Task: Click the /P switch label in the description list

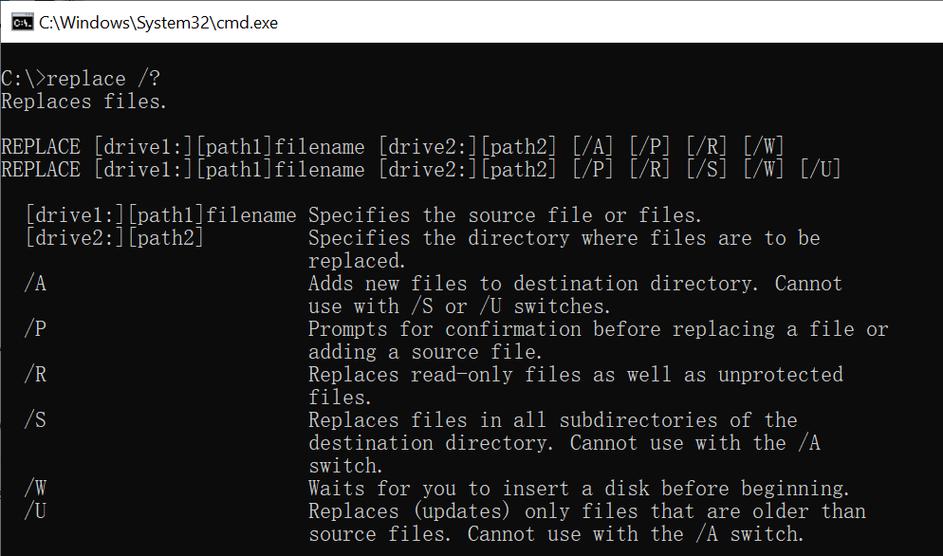Action: (x=36, y=329)
